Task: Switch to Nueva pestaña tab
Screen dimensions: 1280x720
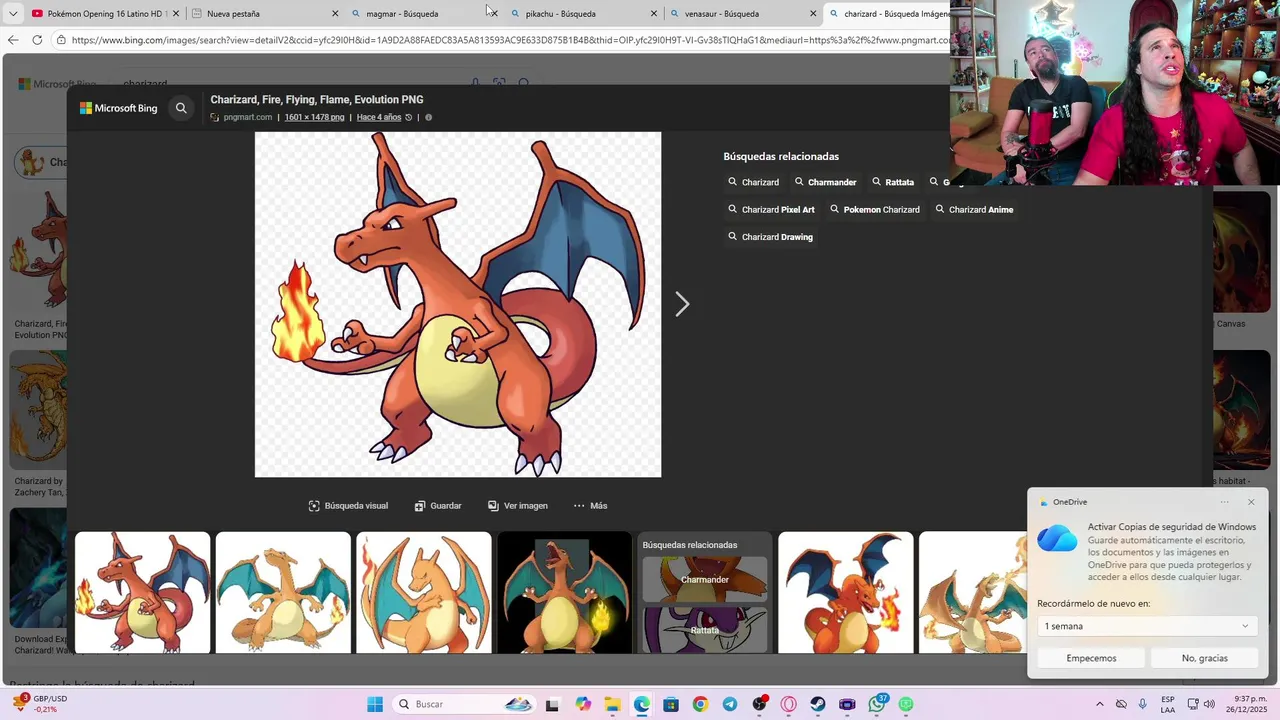Action: tap(265, 14)
